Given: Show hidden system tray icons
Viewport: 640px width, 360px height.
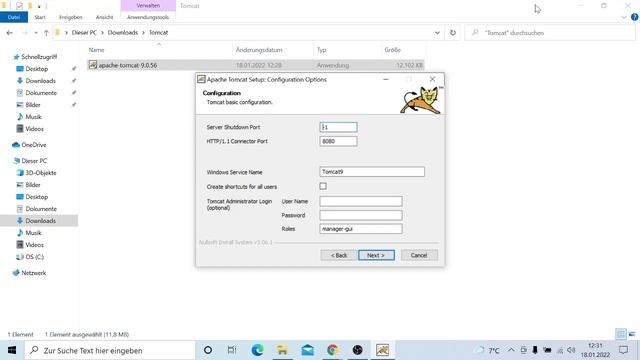Looking at the screenshot, I should pyautogui.click(x=511, y=350).
